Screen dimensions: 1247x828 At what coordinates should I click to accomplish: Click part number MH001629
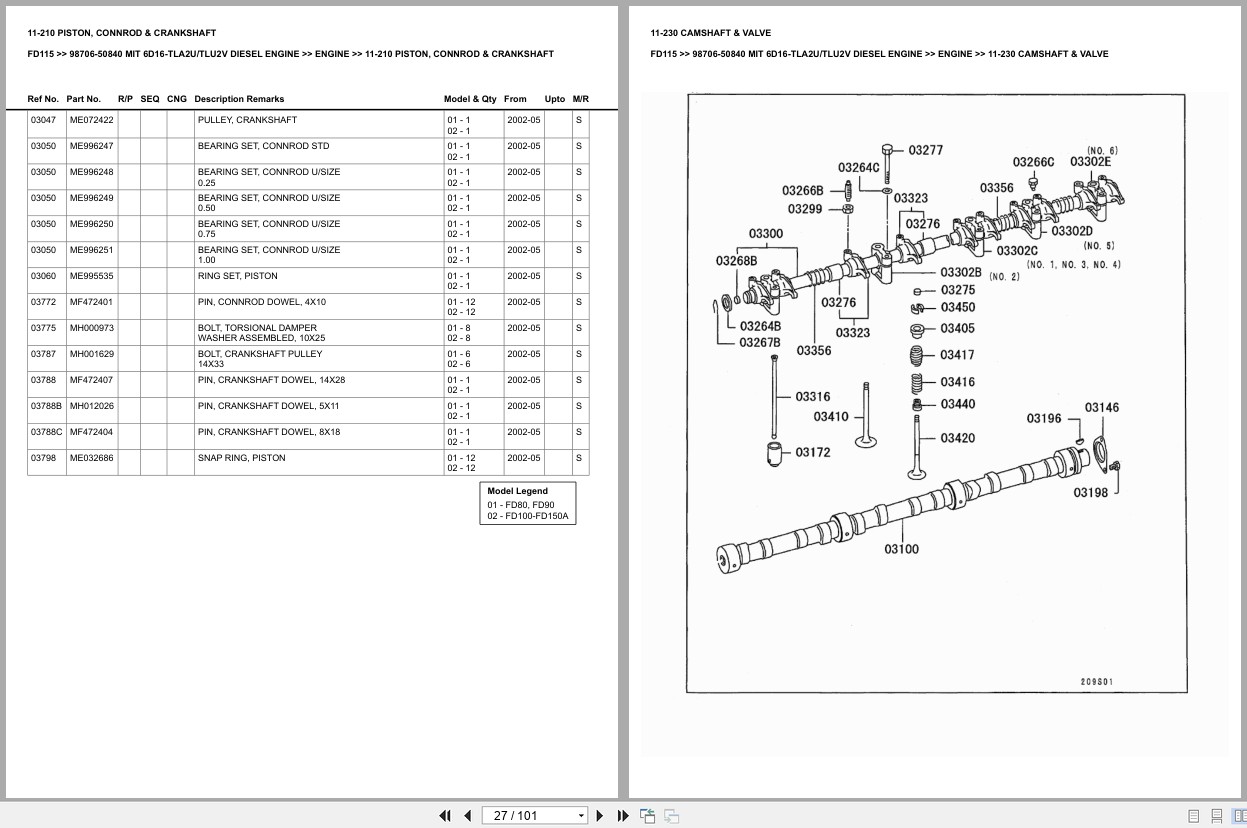click(x=92, y=354)
